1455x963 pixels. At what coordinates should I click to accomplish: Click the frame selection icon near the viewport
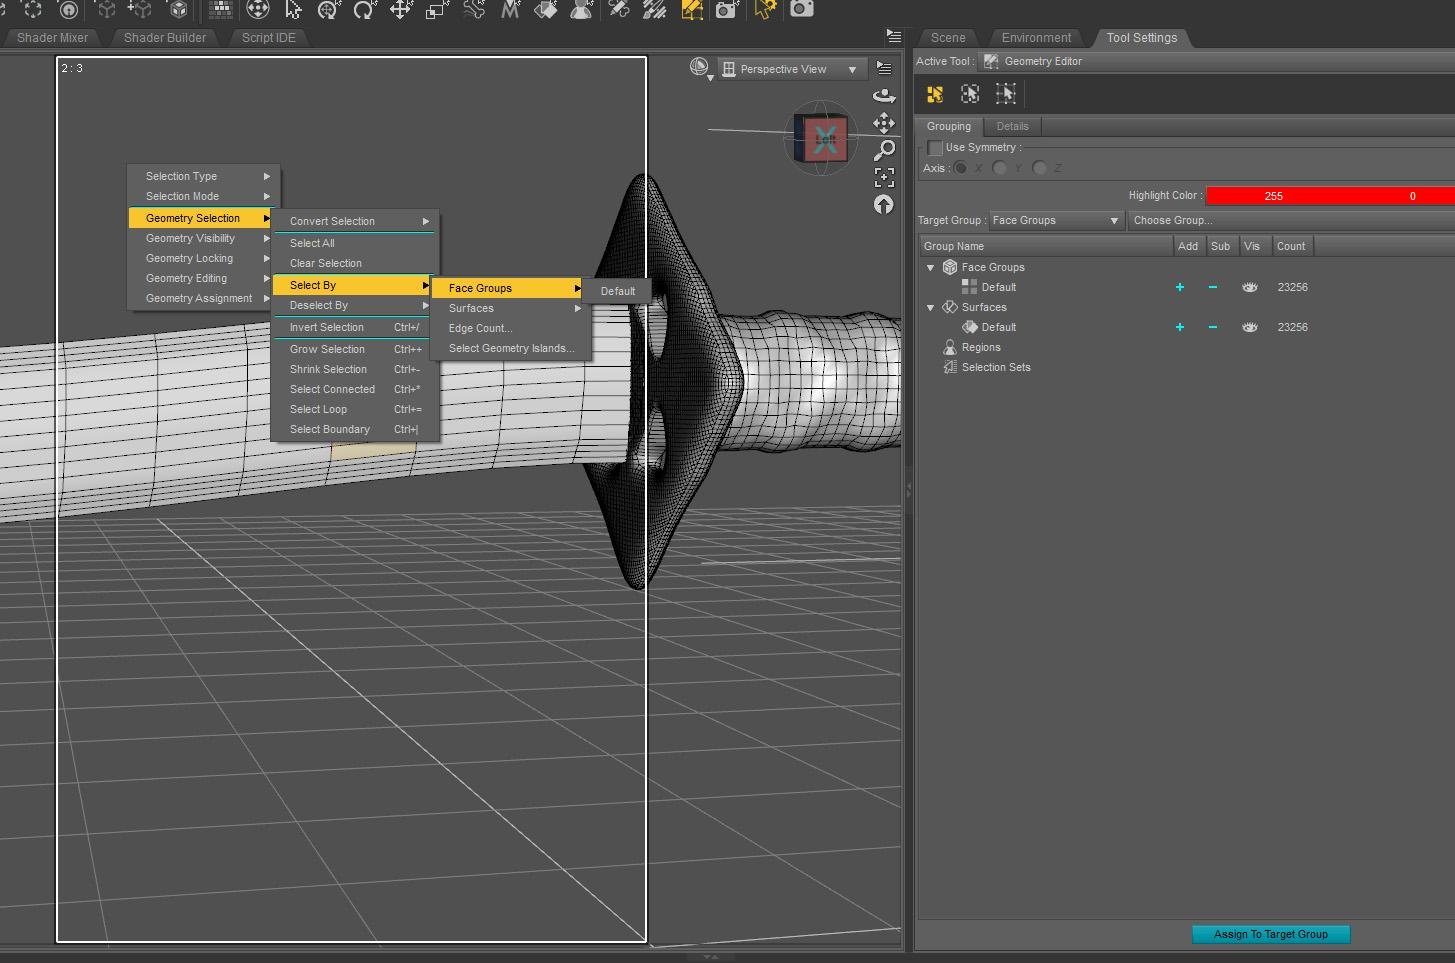pos(884,177)
